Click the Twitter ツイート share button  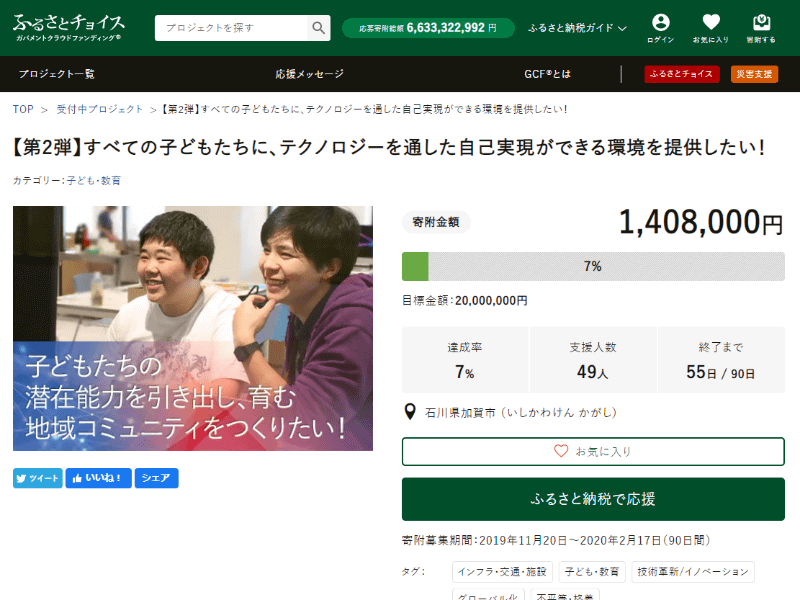tap(38, 478)
